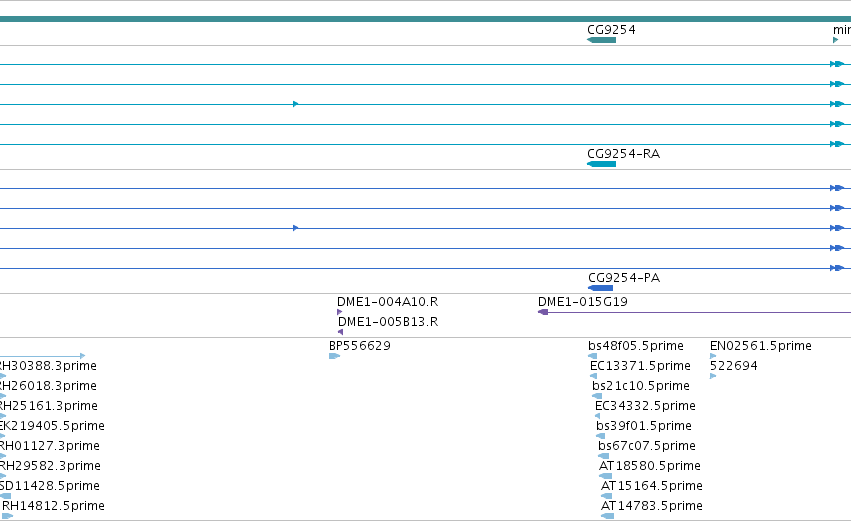The height and width of the screenshot is (521, 851).
Task: Select the AT15164.5prime EST label
Action: 652,486
